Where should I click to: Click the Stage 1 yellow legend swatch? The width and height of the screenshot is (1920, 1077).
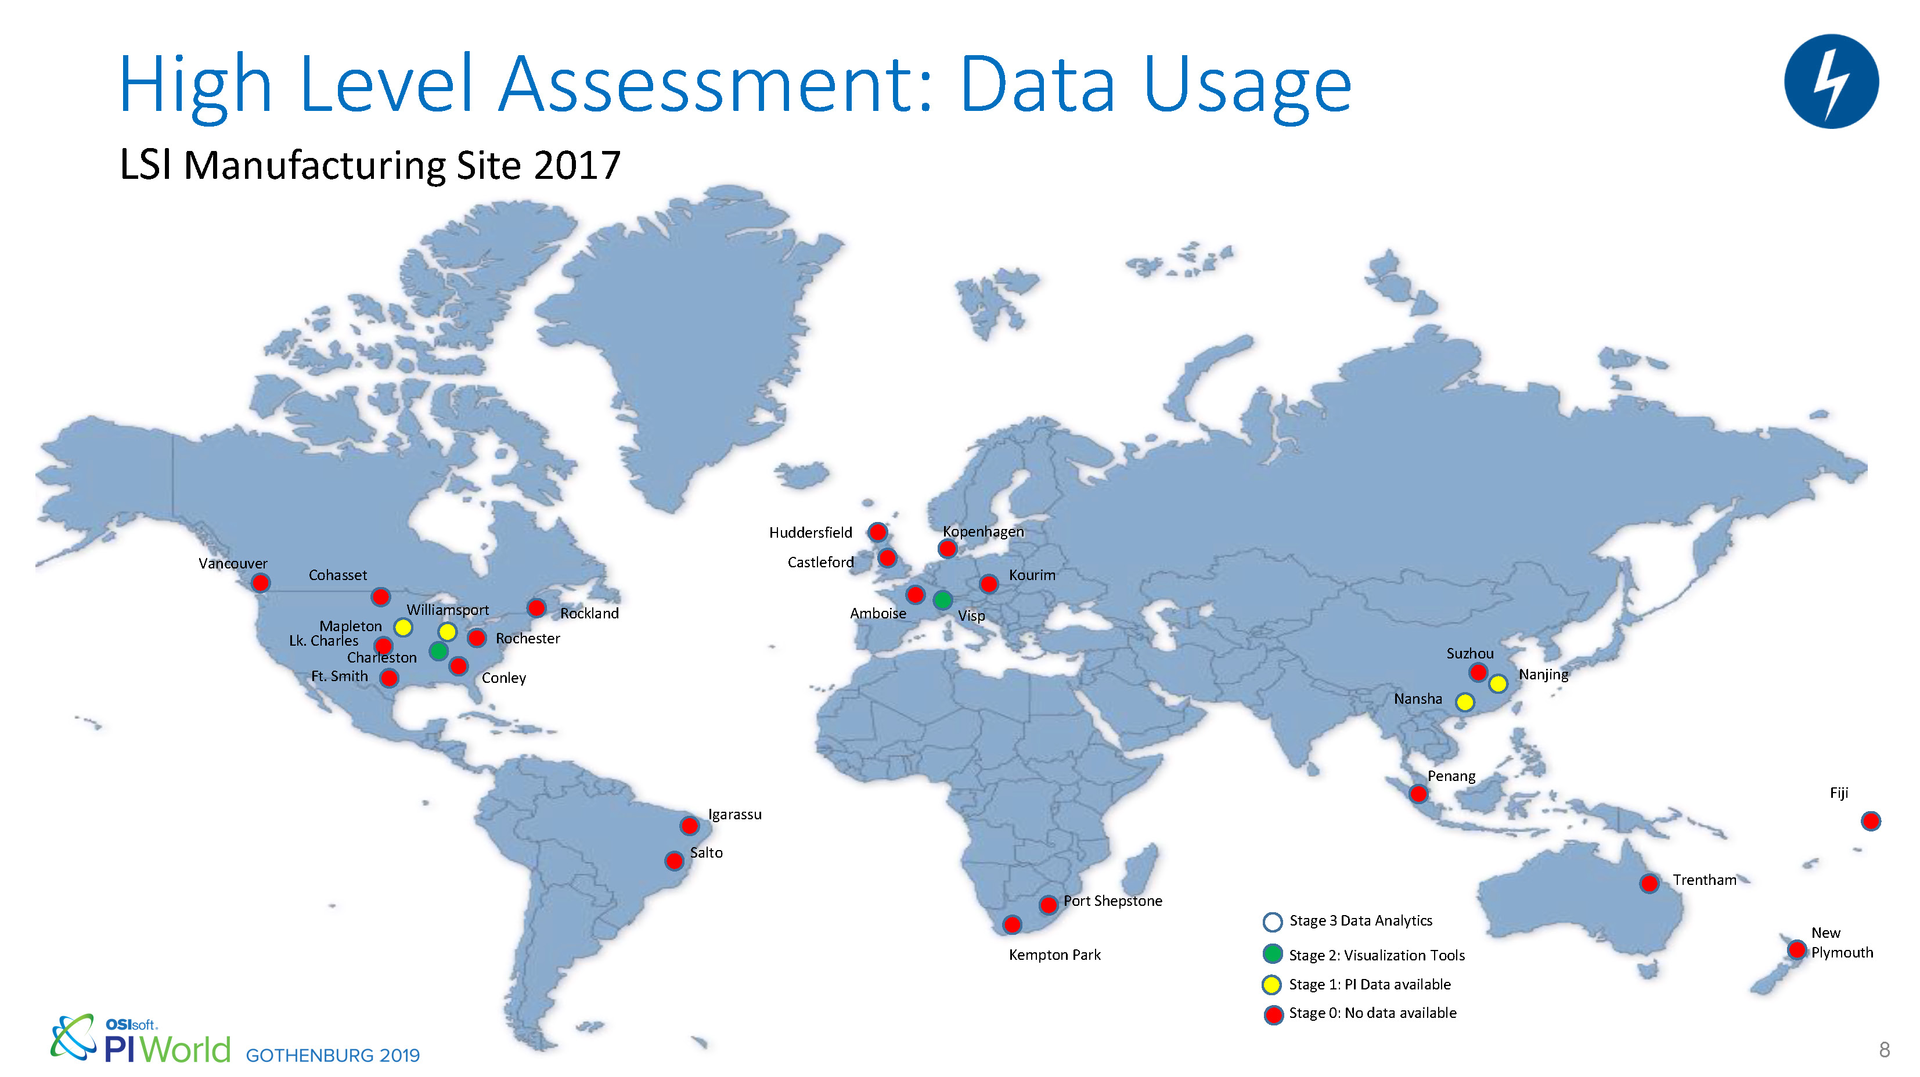coord(1272,984)
